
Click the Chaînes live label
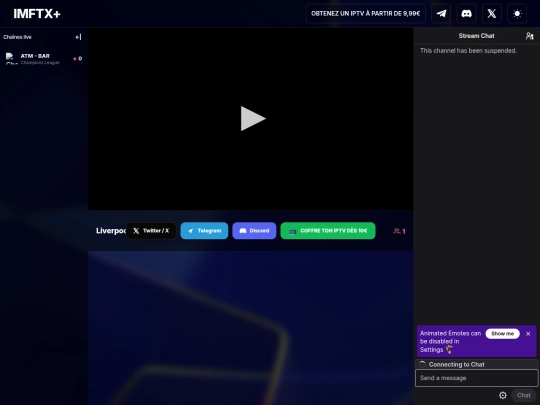point(18,37)
